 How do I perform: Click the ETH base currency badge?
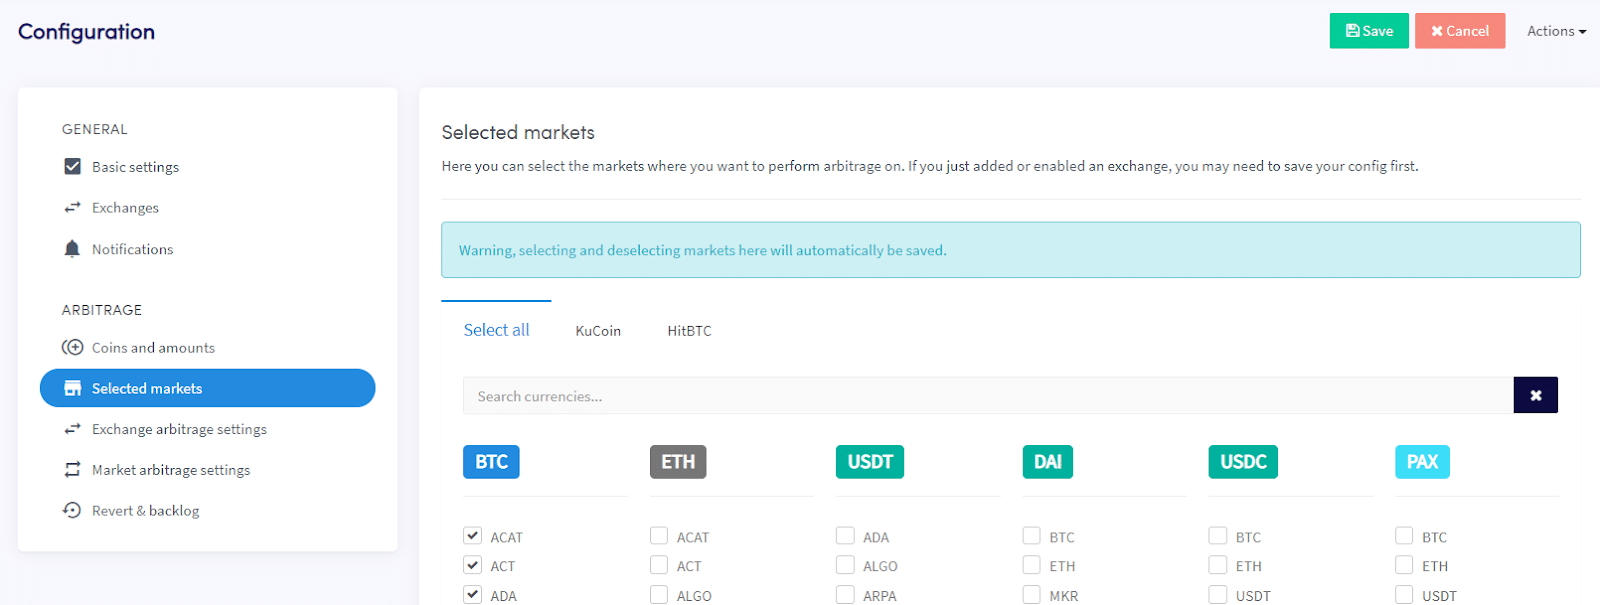click(678, 461)
